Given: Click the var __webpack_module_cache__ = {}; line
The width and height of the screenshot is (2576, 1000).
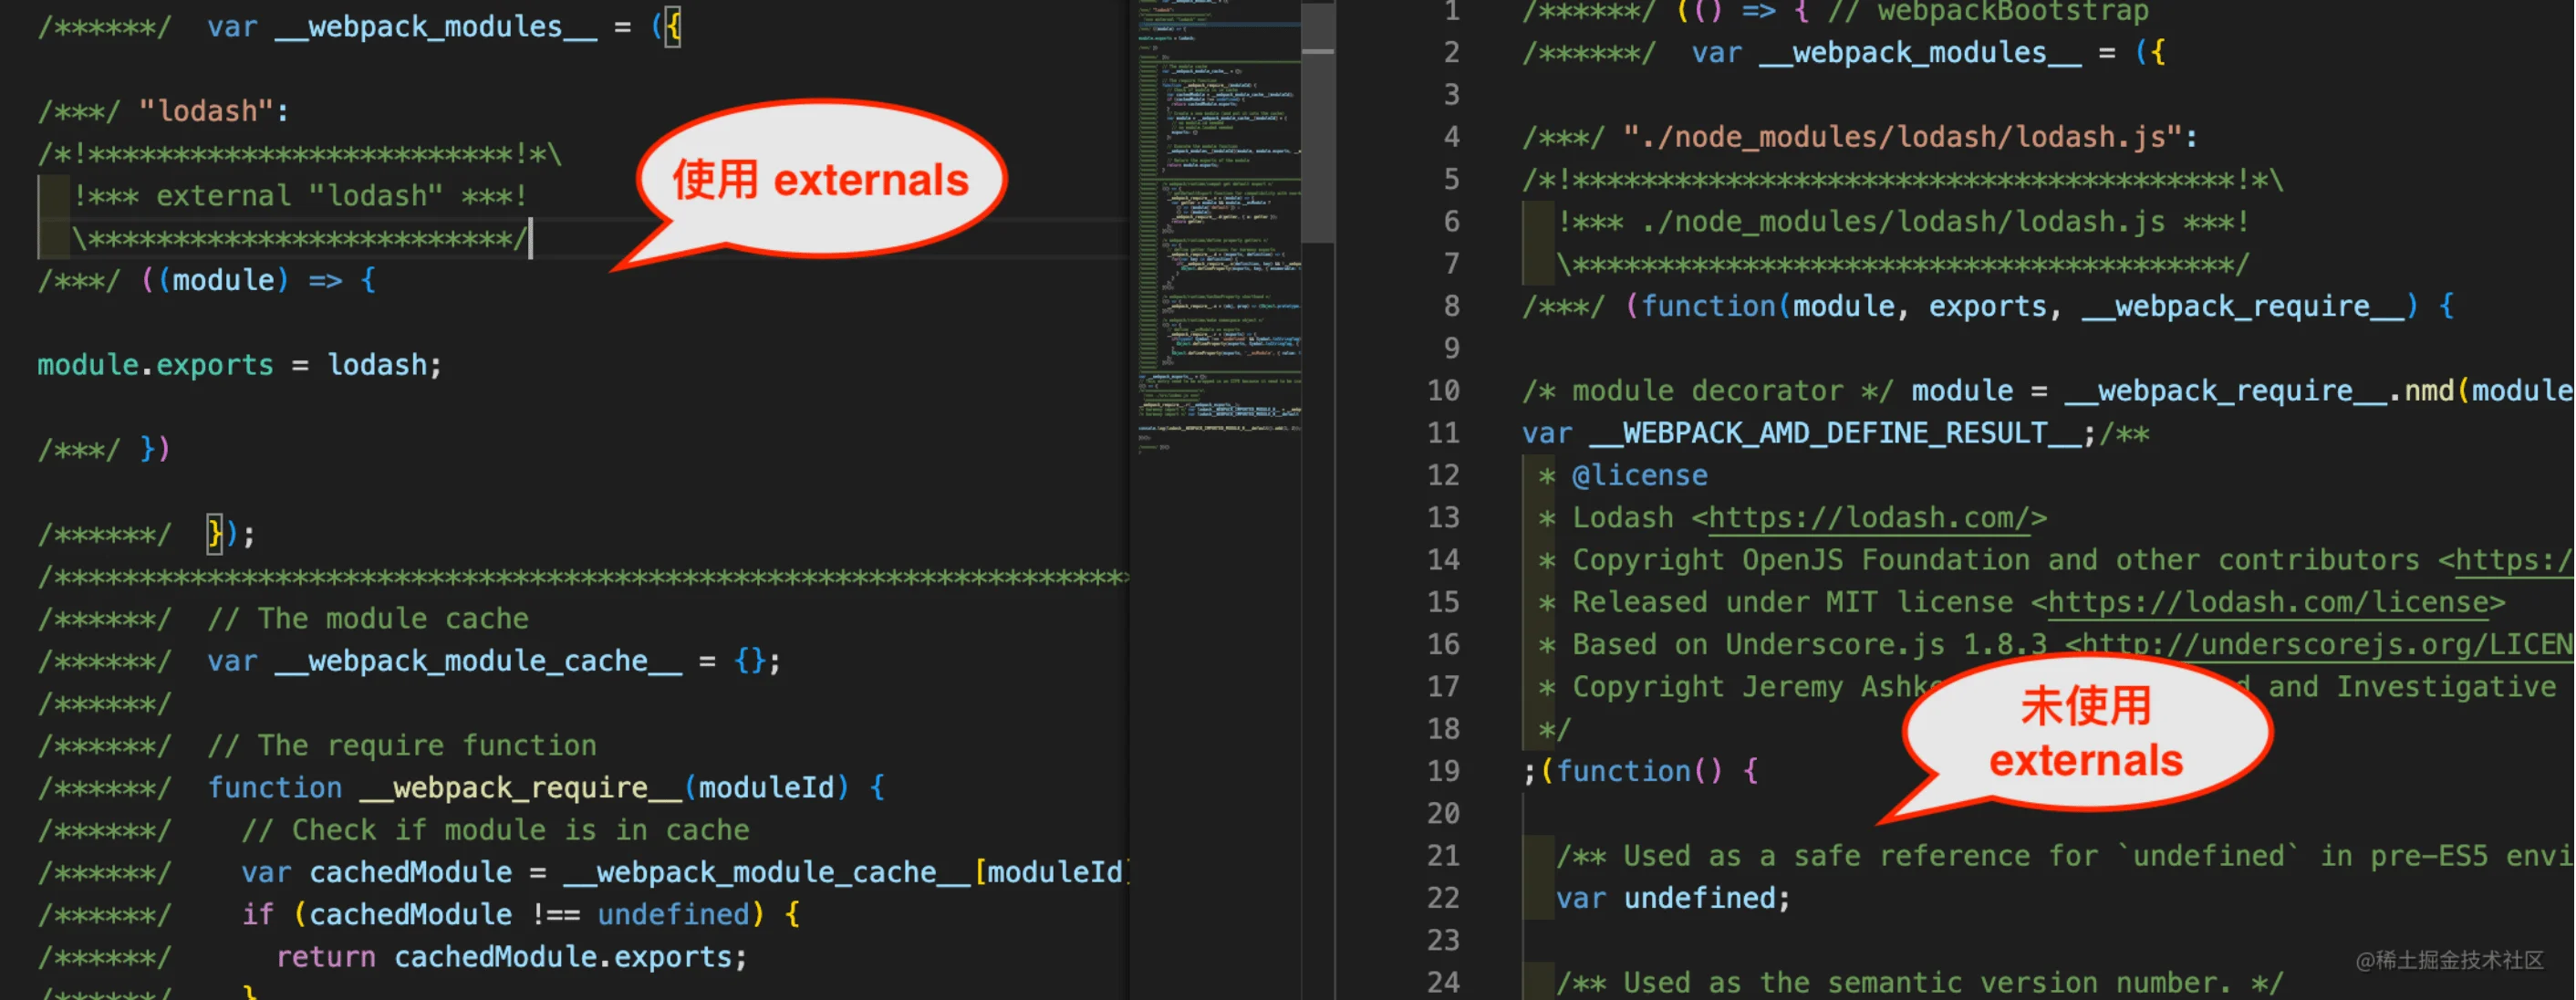Looking at the screenshot, I should (x=494, y=661).
